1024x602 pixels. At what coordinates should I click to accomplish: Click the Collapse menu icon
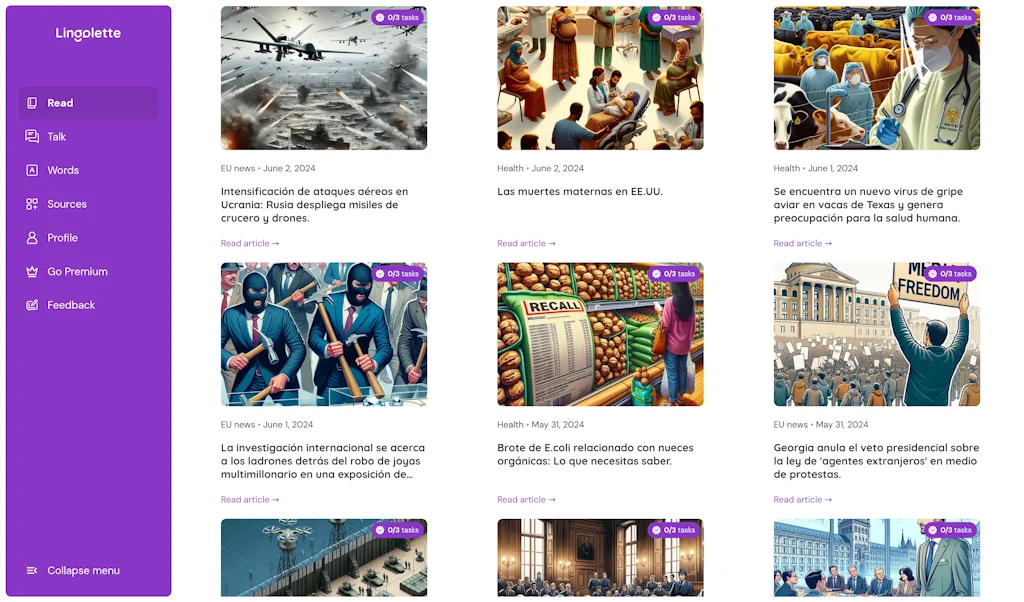31,571
